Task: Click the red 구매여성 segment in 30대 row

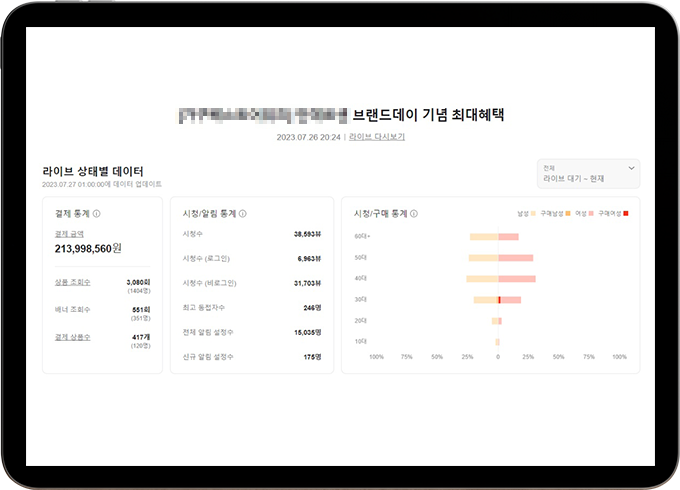Action: (499, 300)
